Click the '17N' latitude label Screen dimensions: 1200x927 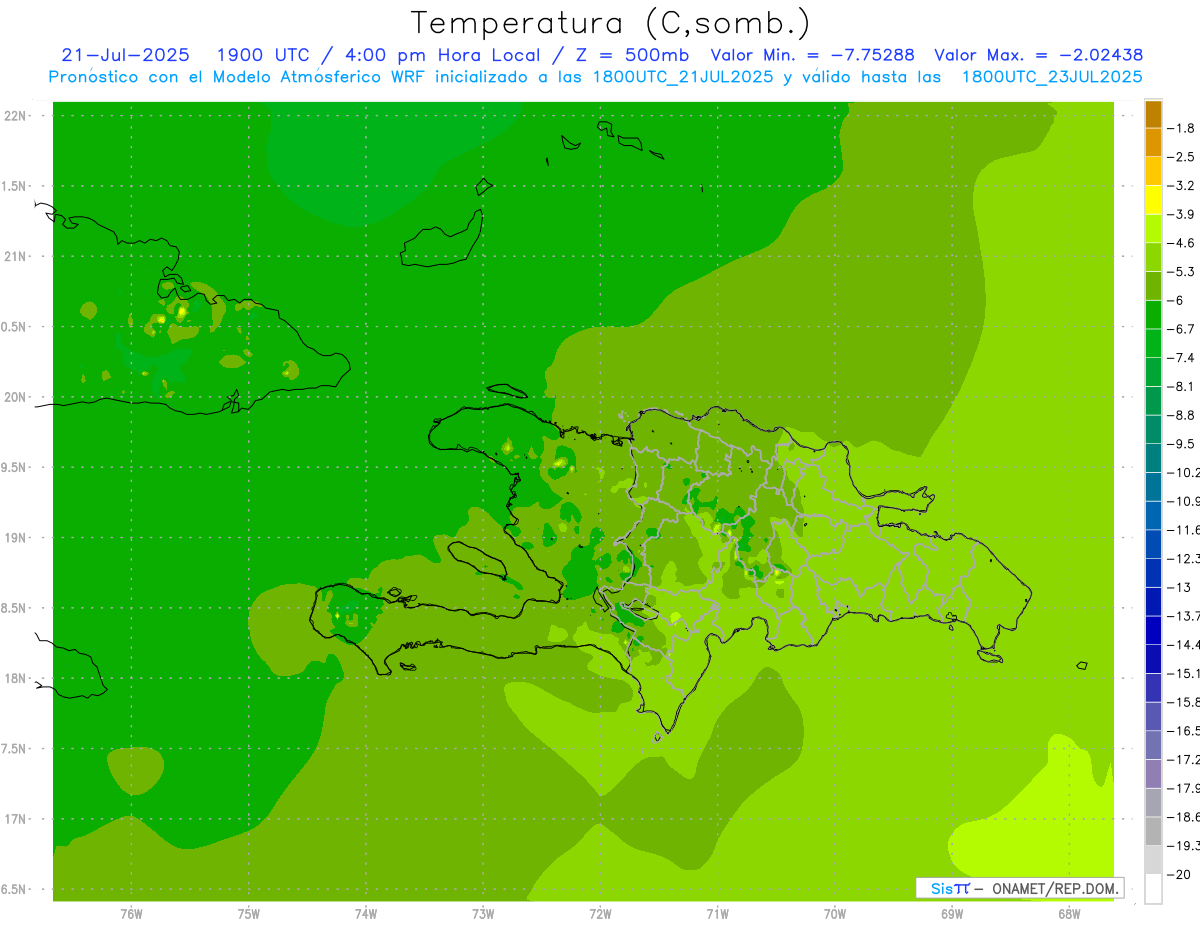tap(16, 819)
